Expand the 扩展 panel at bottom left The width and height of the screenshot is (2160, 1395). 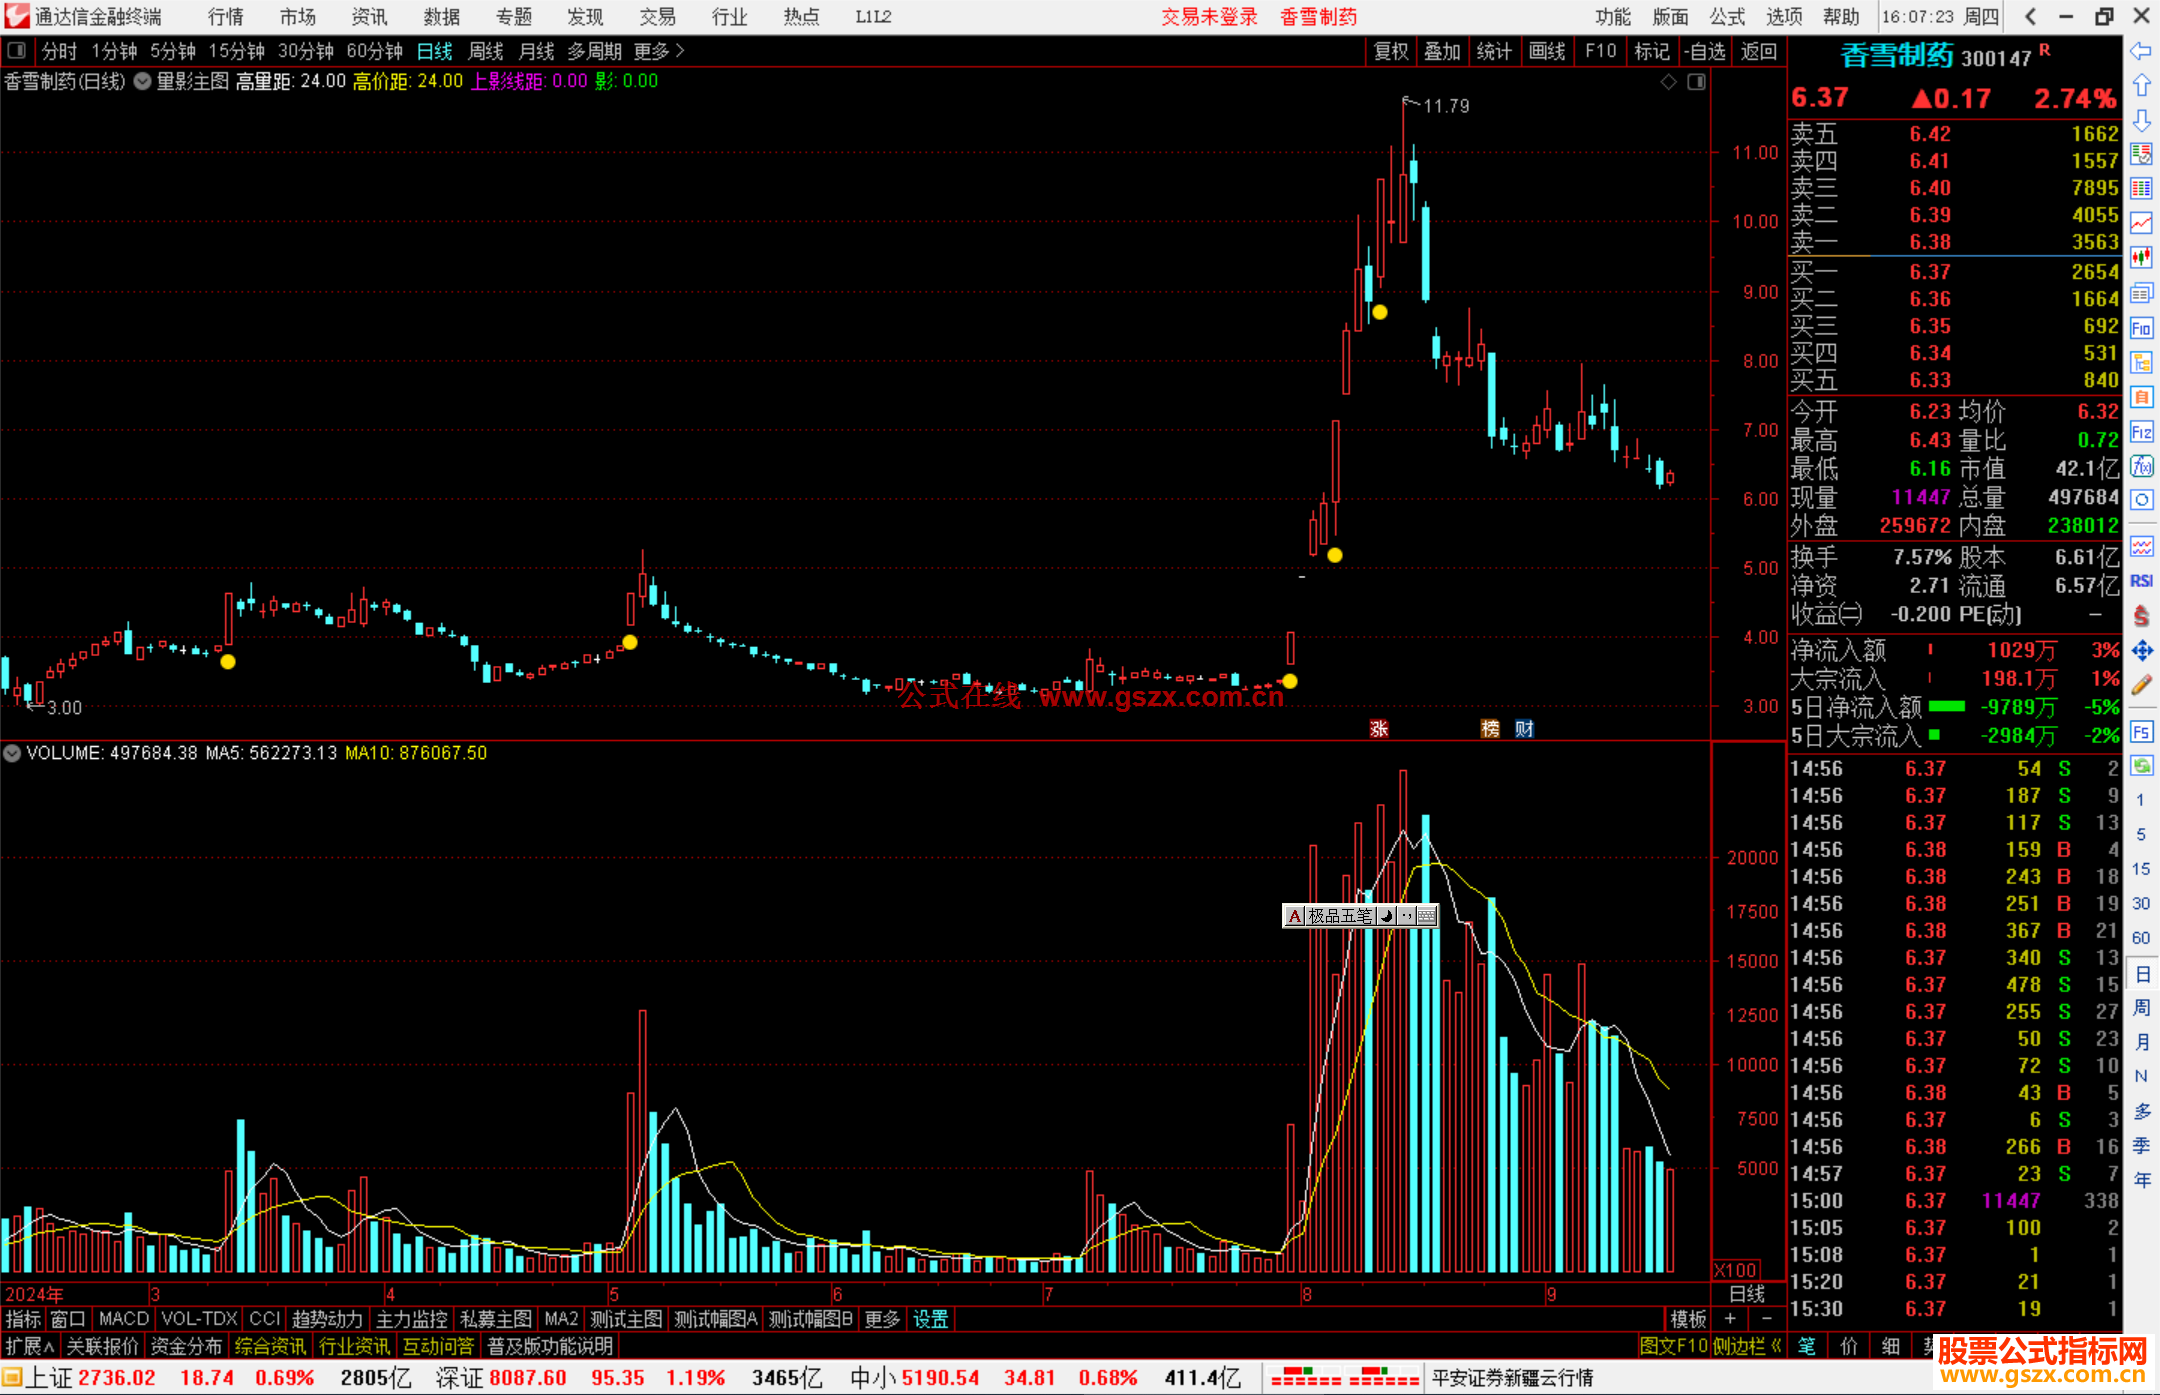tap(29, 1346)
